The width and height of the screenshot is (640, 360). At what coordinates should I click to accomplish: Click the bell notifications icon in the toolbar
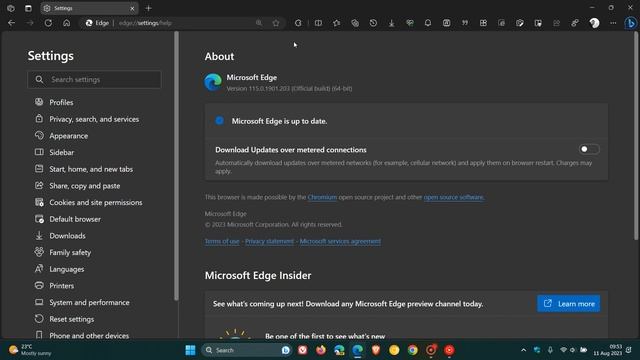pos(428,23)
